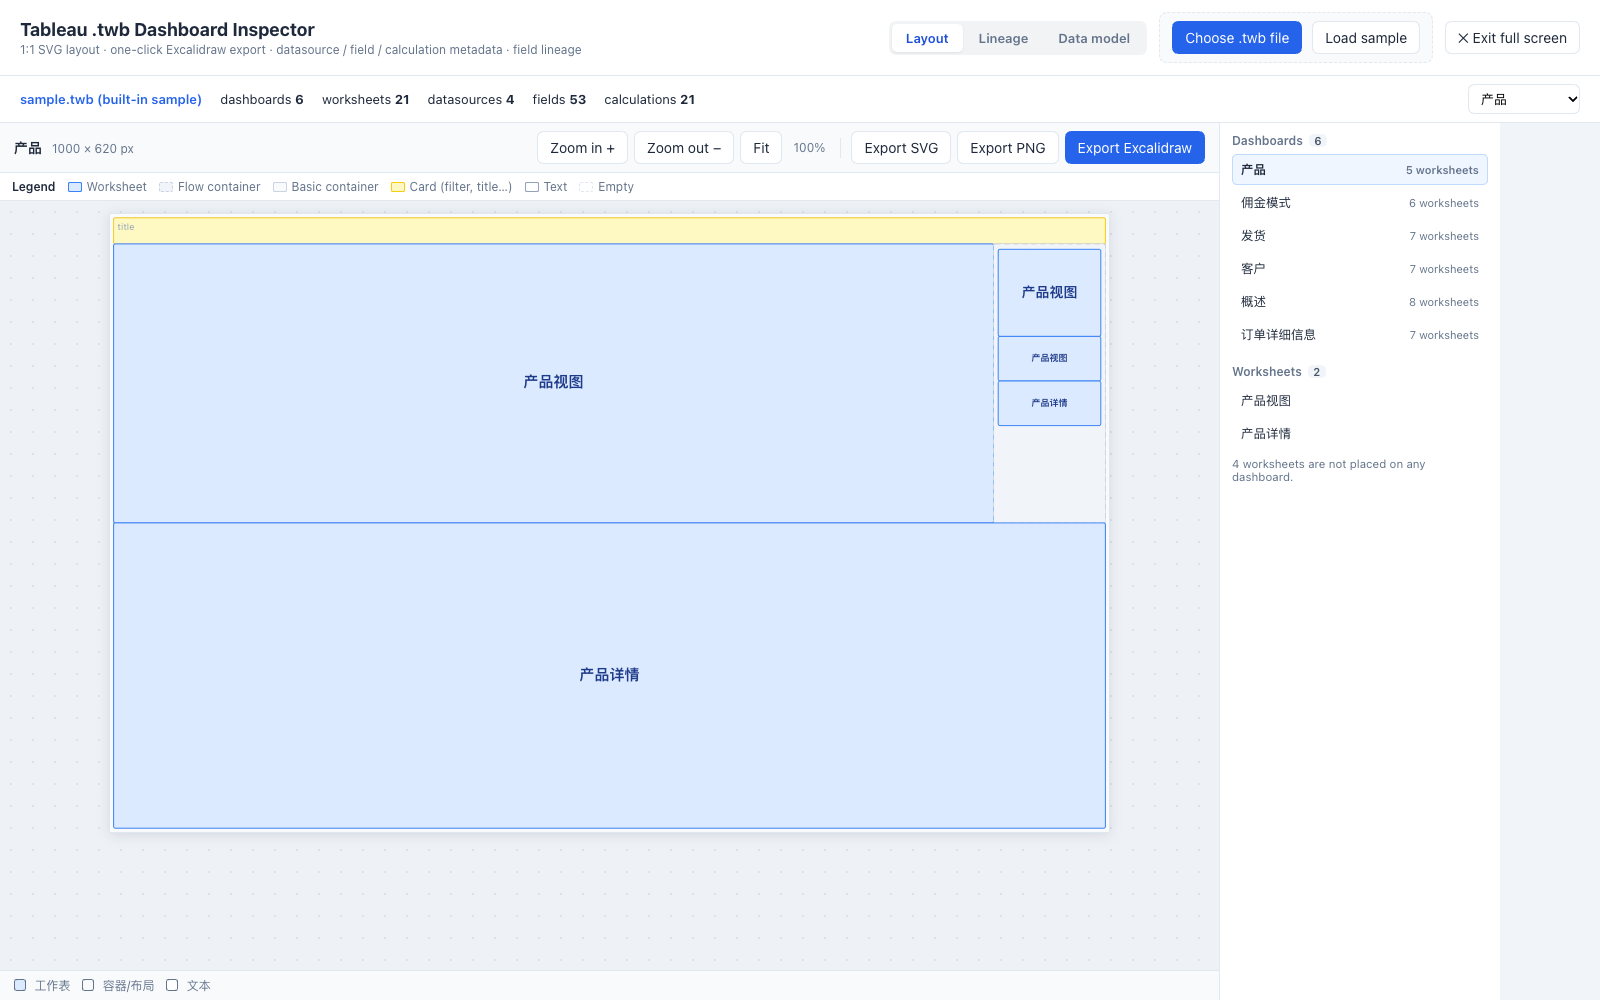The width and height of the screenshot is (1600, 1000).
Task: Click the Basic container legend swatch
Action: click(280, 187)
